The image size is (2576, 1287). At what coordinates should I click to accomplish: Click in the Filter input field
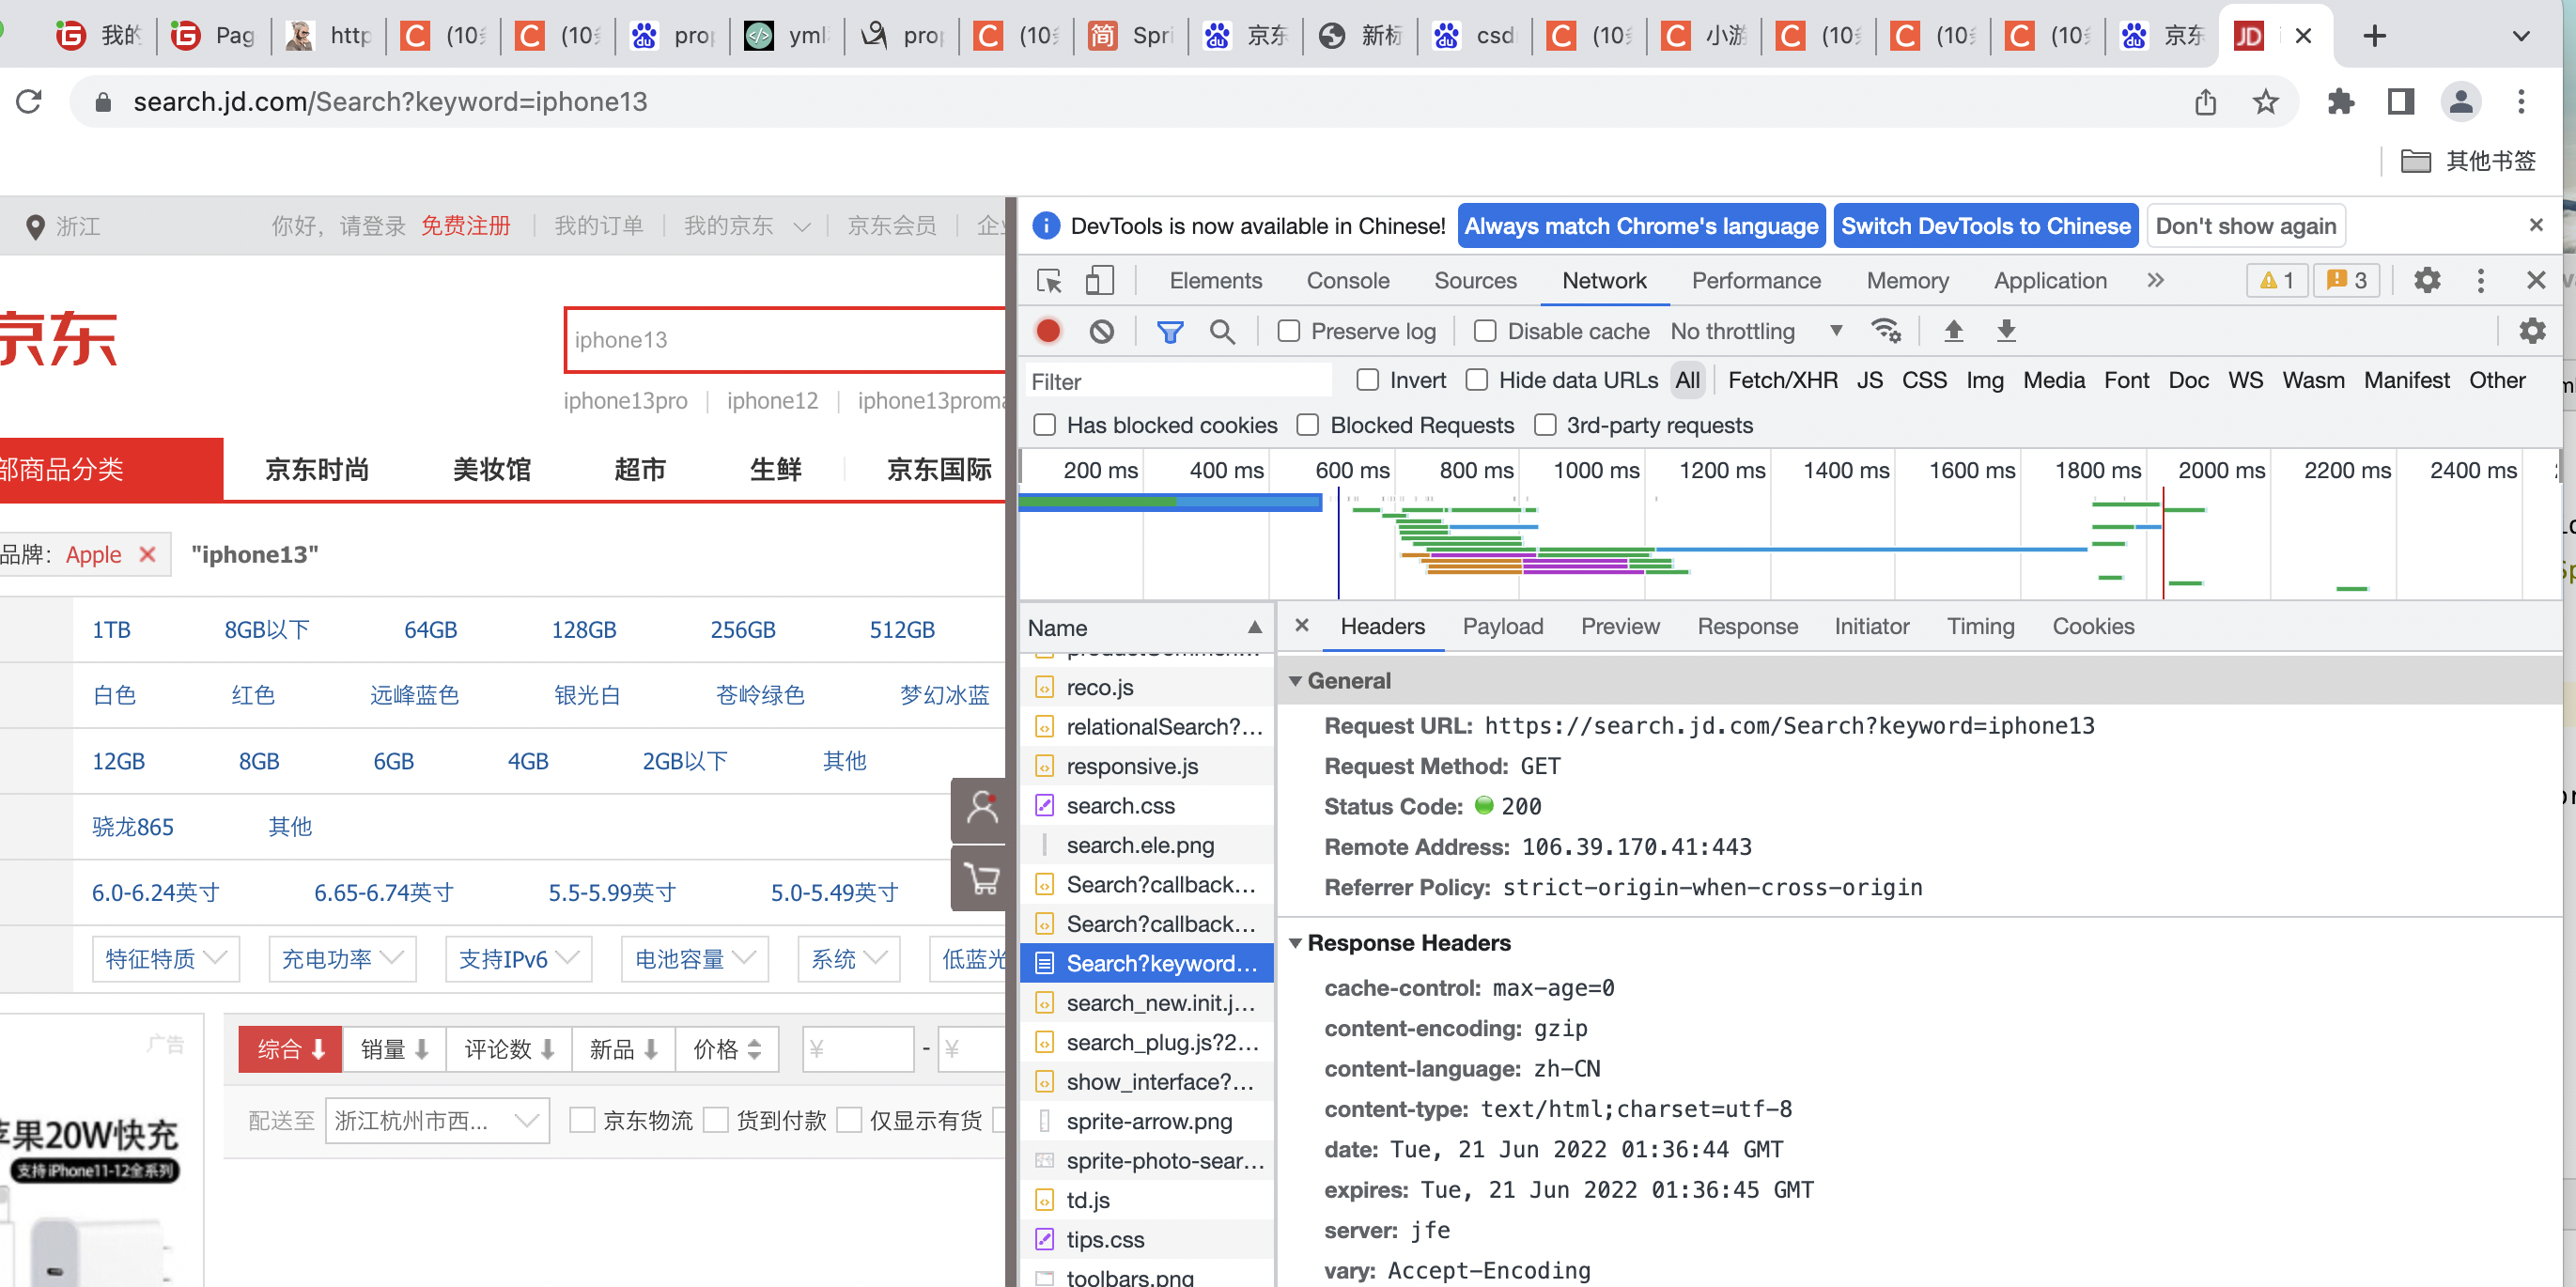pyautogui.click(x=1180, y=381)
